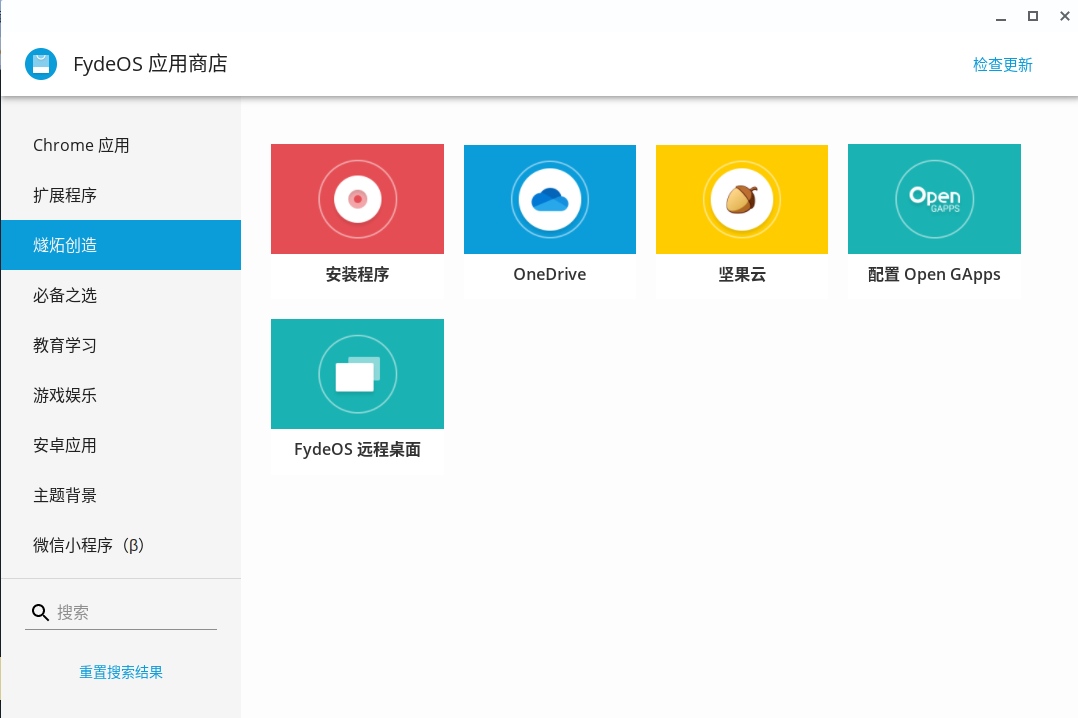Close the app store window
This screenshot has width=1078, height=718.
(1065, 17)
